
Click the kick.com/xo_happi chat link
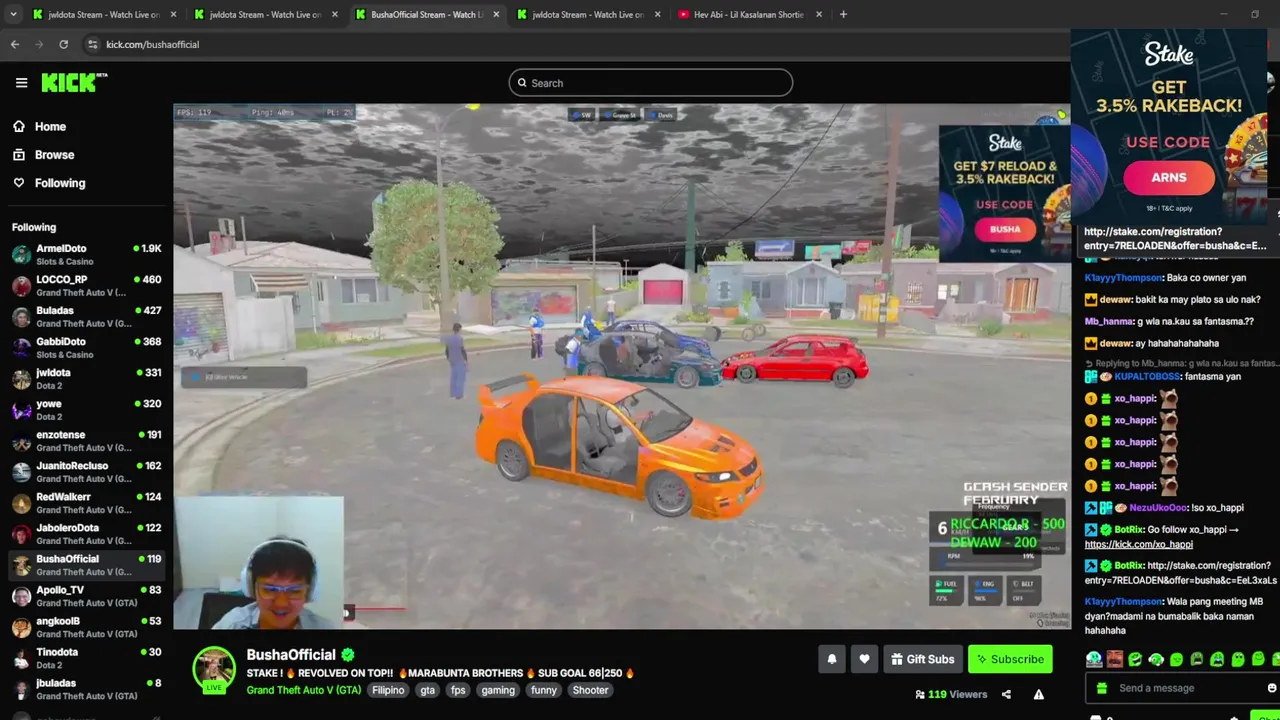(x=1138, y=545)
